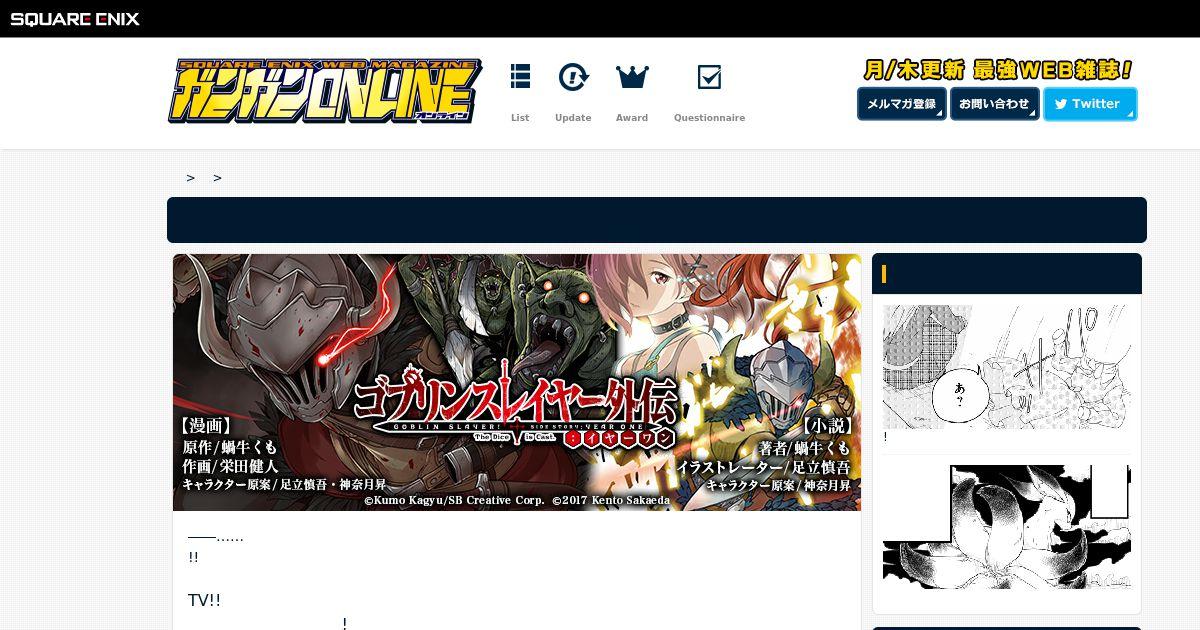Open the manga panel thumbnail with あ? bubble
The image size is (1200, 630).
[1007, 367]
